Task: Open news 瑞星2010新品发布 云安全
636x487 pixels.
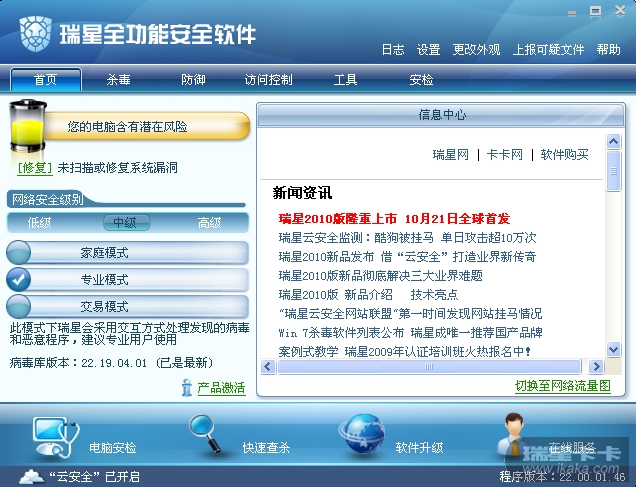Action: [x=408, y=257]
